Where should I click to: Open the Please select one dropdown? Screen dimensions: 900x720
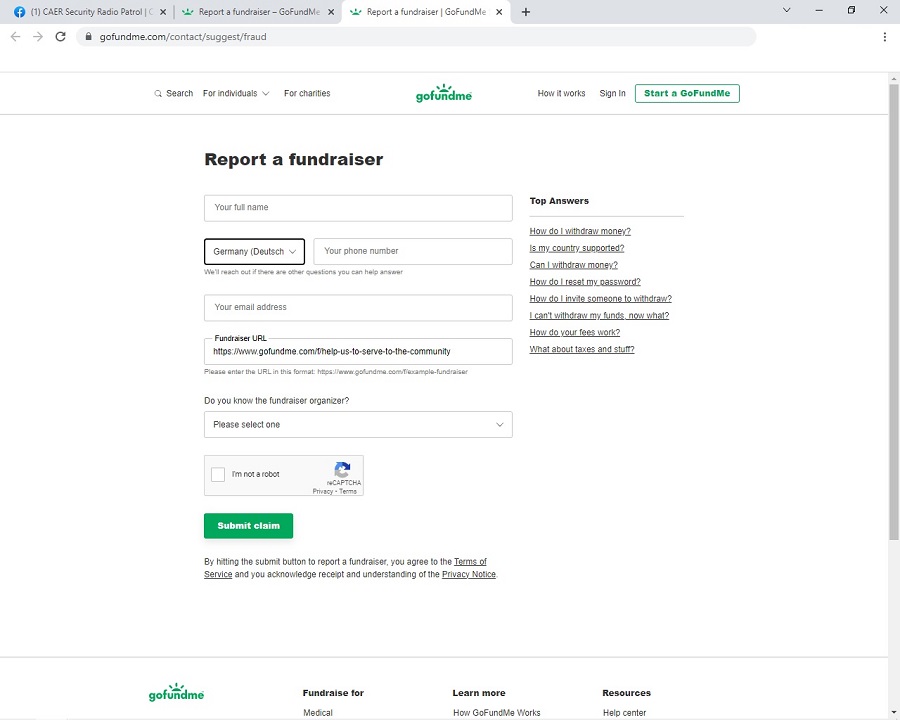pyautogui.click(x=358, y=425)
